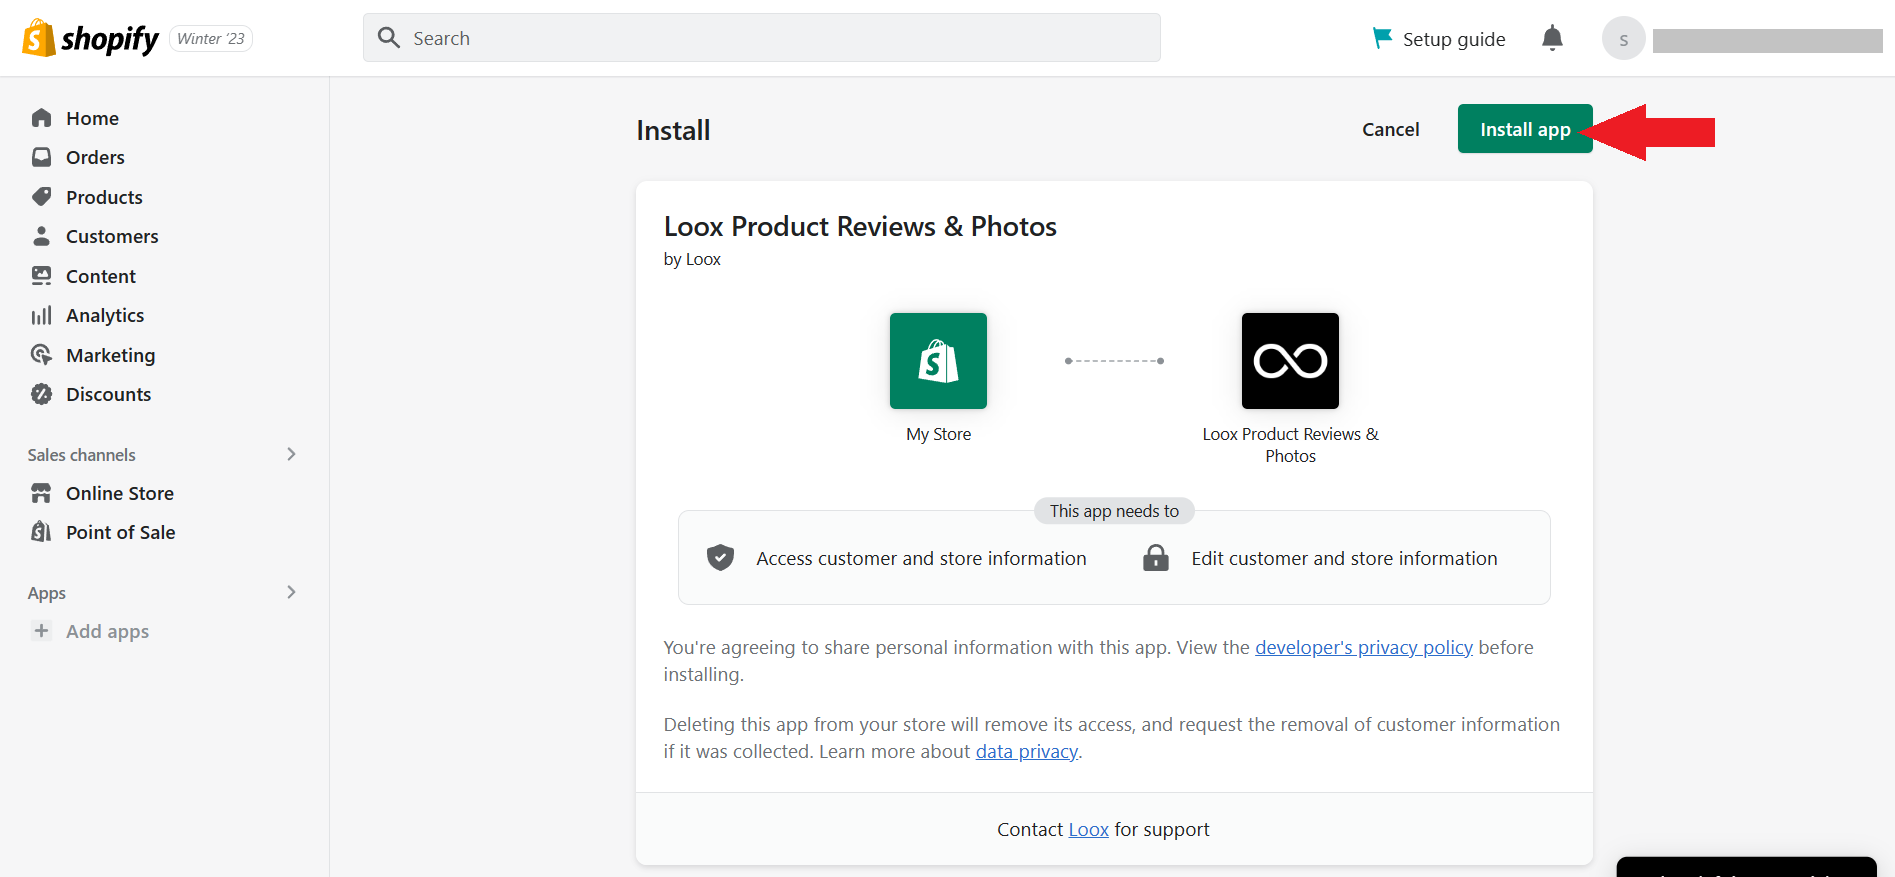Click the Loox support link
This screenshot has height=877, width=1895.
tap(1088, 829)
